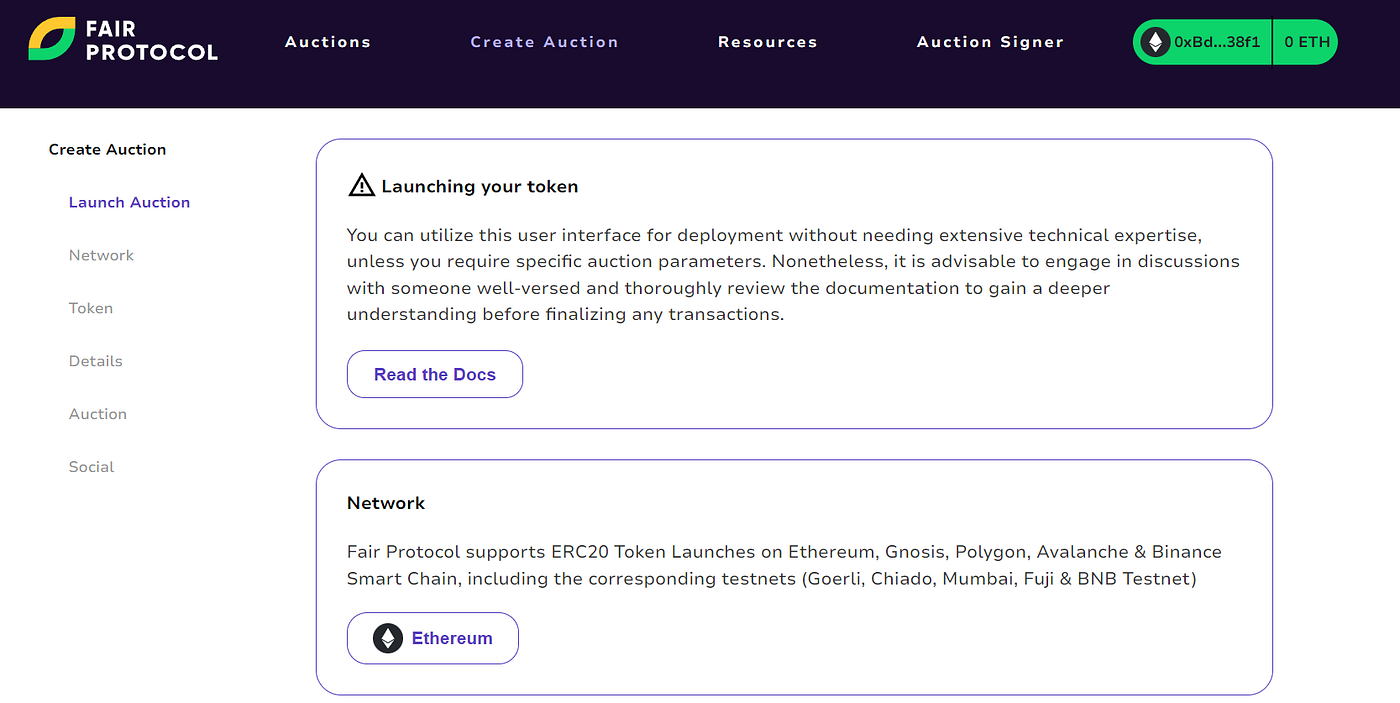This screenshot has height=703, width=1400.
Task: Switch to the Create Auction nav tab
Action: 544,42
